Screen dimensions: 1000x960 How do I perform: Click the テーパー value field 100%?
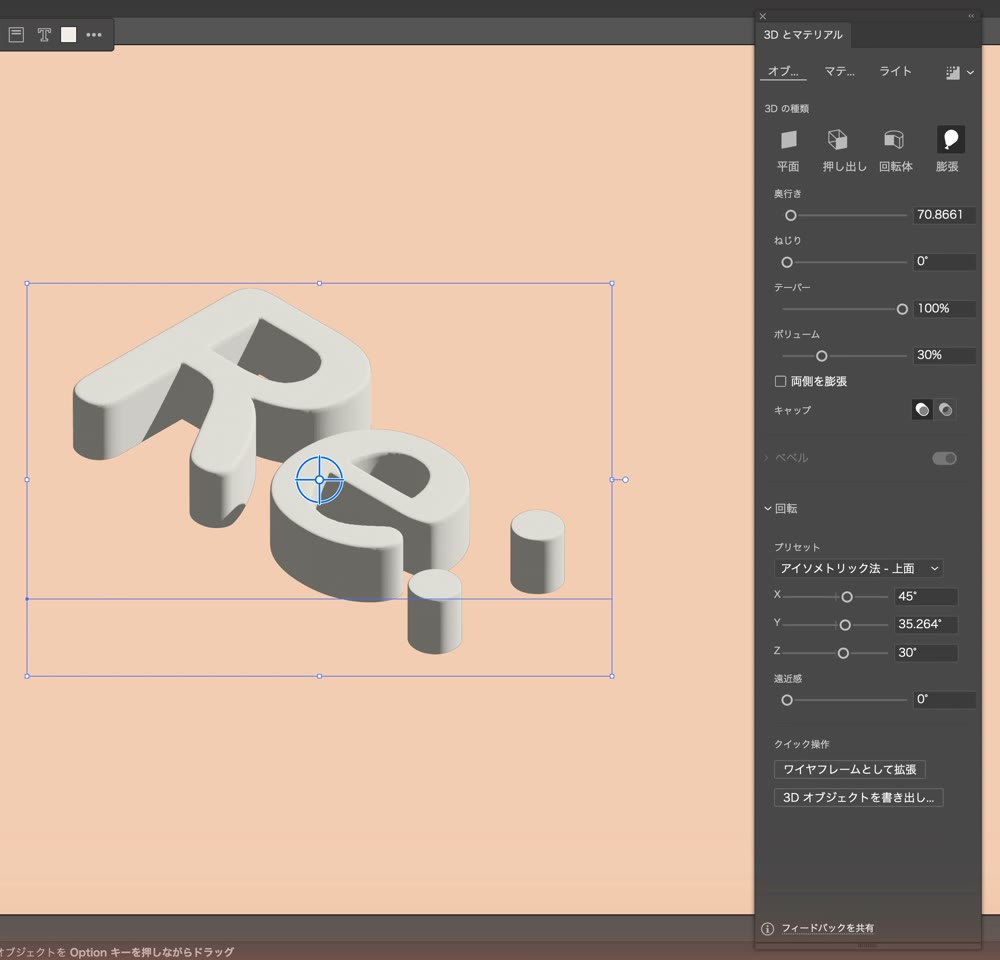click(x=944, y=309)
